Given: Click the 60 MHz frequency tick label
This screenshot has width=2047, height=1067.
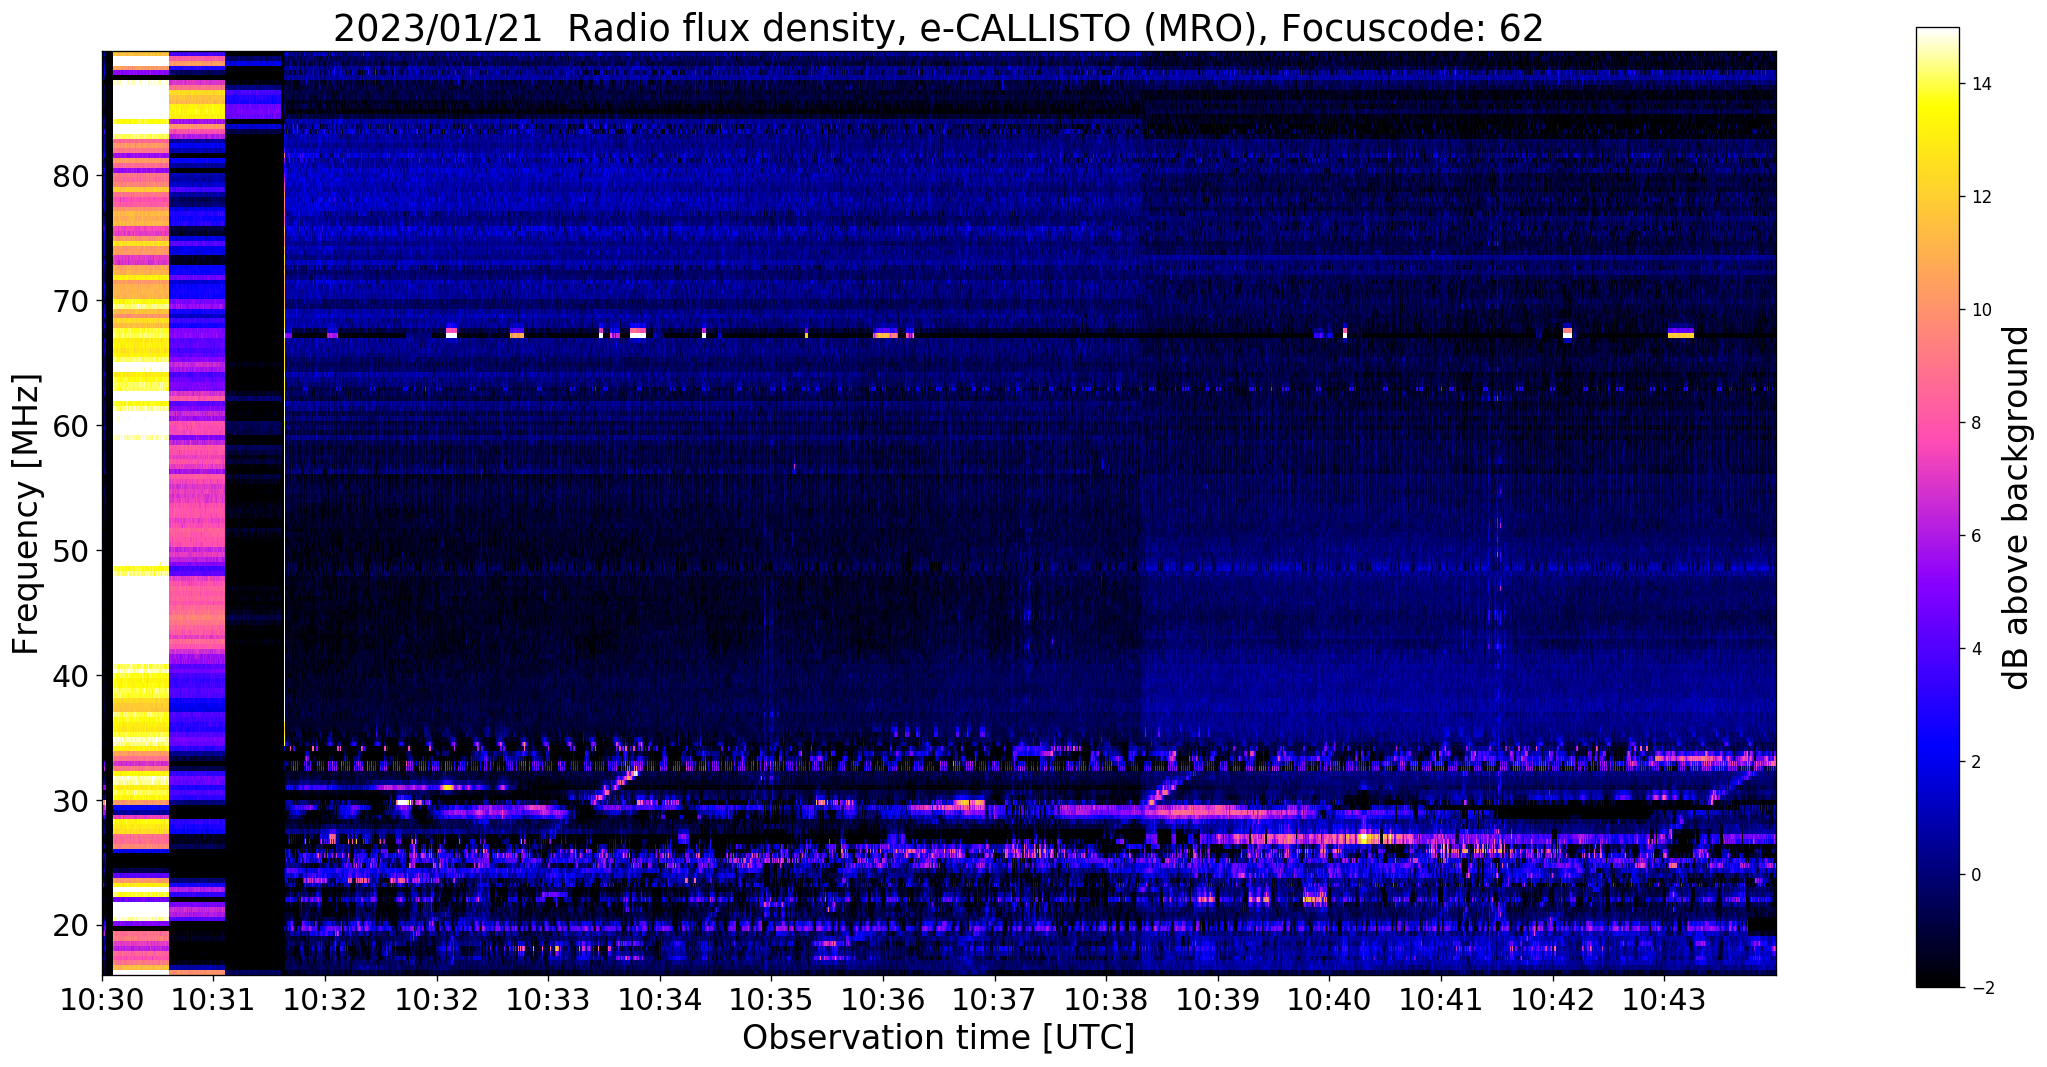Looking at the screenshot, I should (71, 426).
